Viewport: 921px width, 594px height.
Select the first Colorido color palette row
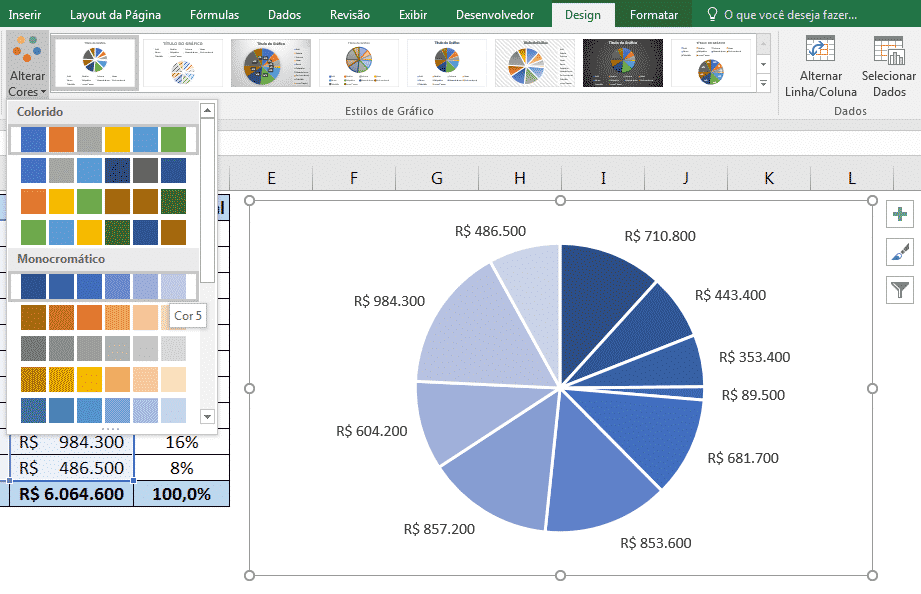pyautogui.click(x=103, y=140)
